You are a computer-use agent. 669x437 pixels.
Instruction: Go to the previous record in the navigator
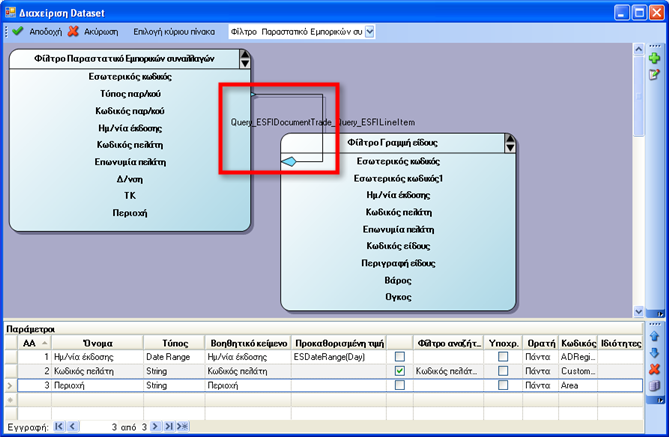click(x=73, y=426)
